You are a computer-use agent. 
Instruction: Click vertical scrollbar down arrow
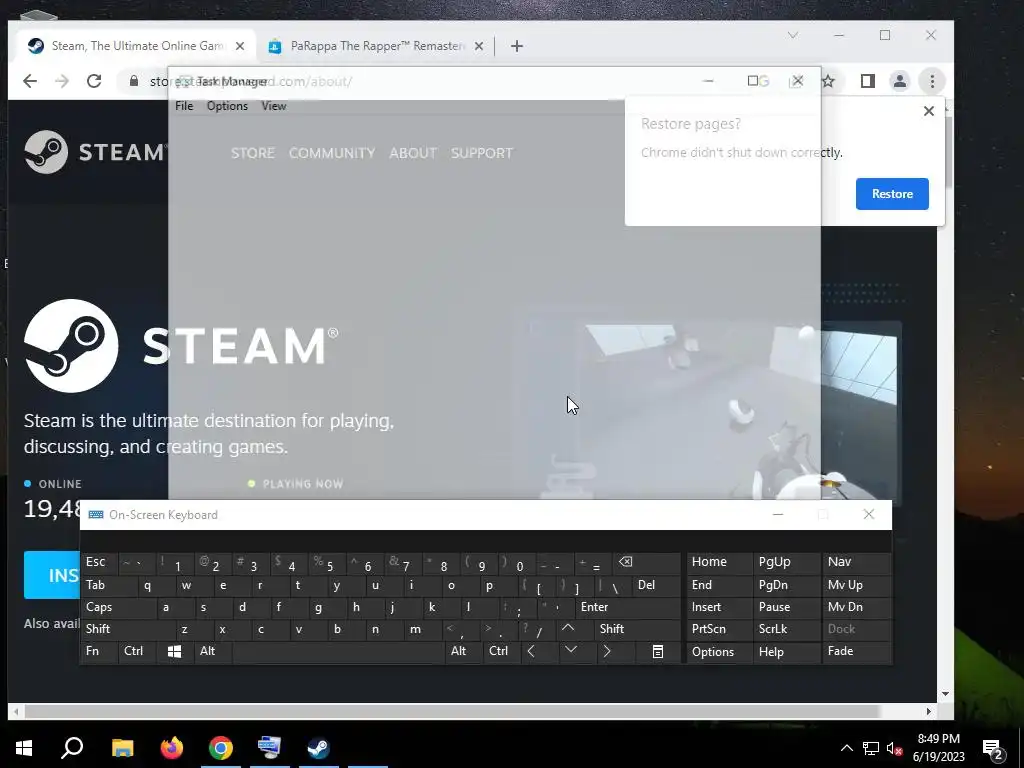(945, 694)
